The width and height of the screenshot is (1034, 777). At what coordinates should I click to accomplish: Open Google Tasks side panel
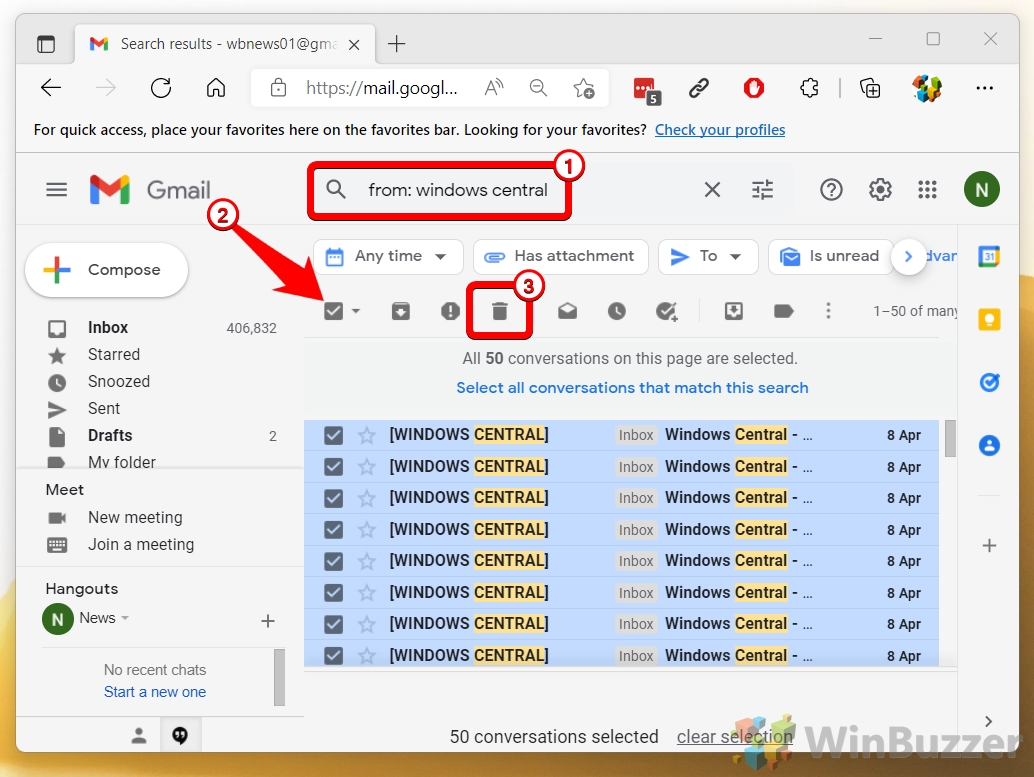(989, 382)
